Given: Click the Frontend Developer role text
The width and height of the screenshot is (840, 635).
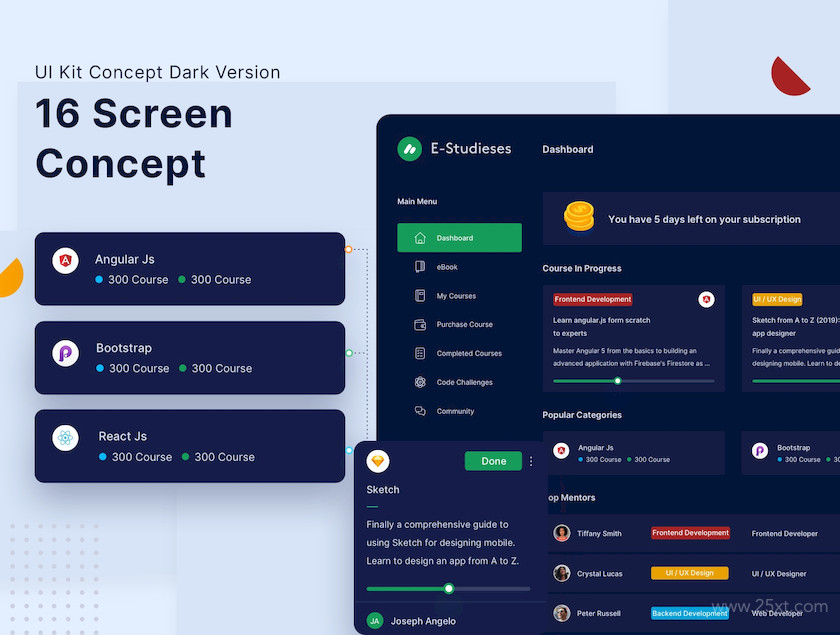Looking at the screenshot, I should 784,533.
